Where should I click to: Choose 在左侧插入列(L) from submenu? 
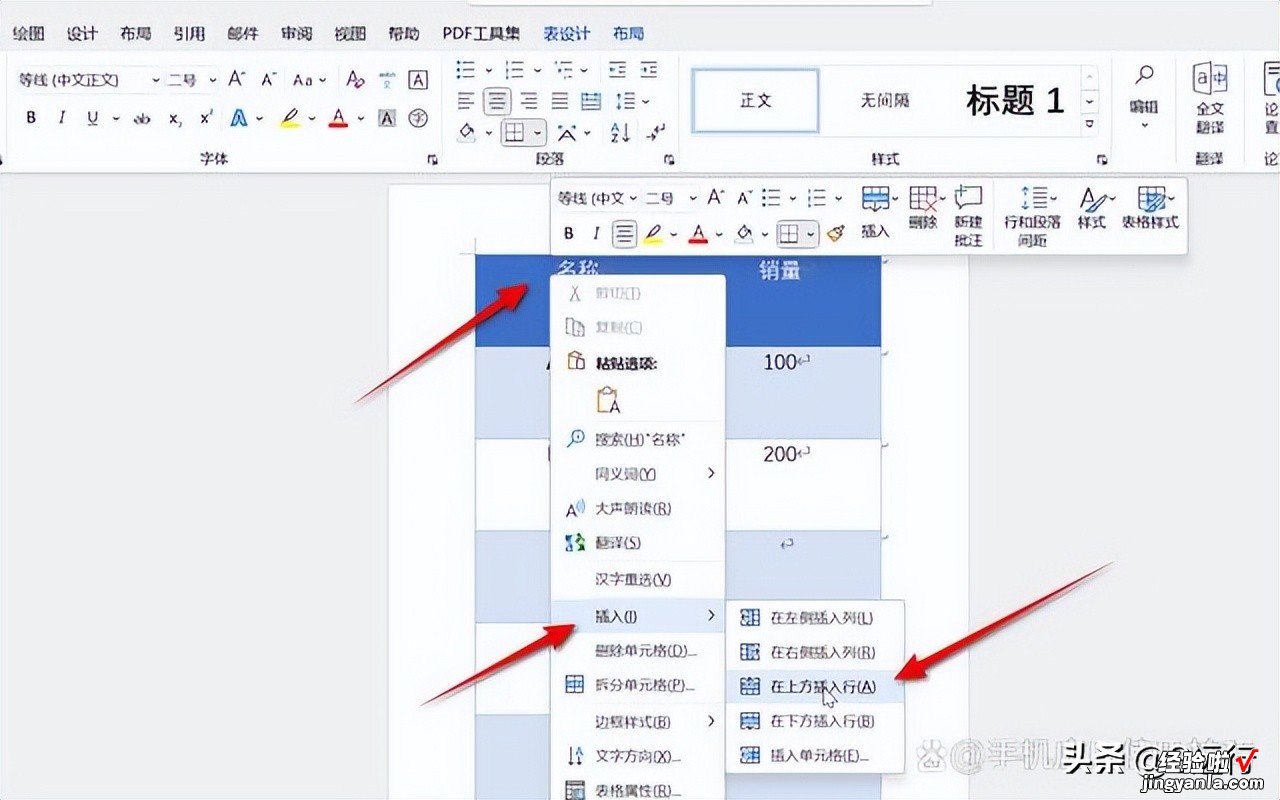click(815, 618)
